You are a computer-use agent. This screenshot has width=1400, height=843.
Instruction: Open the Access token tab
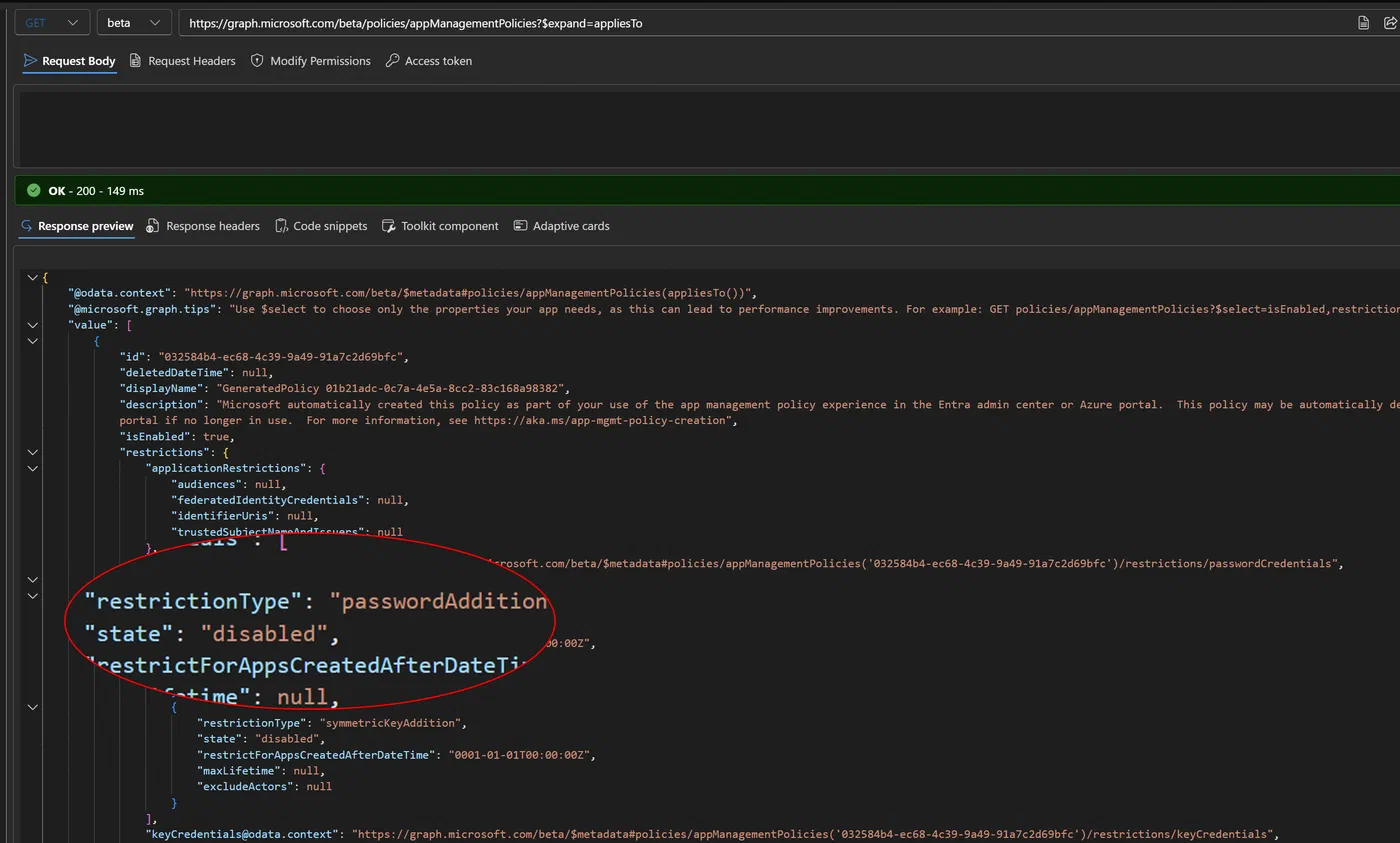pos(428,61)
